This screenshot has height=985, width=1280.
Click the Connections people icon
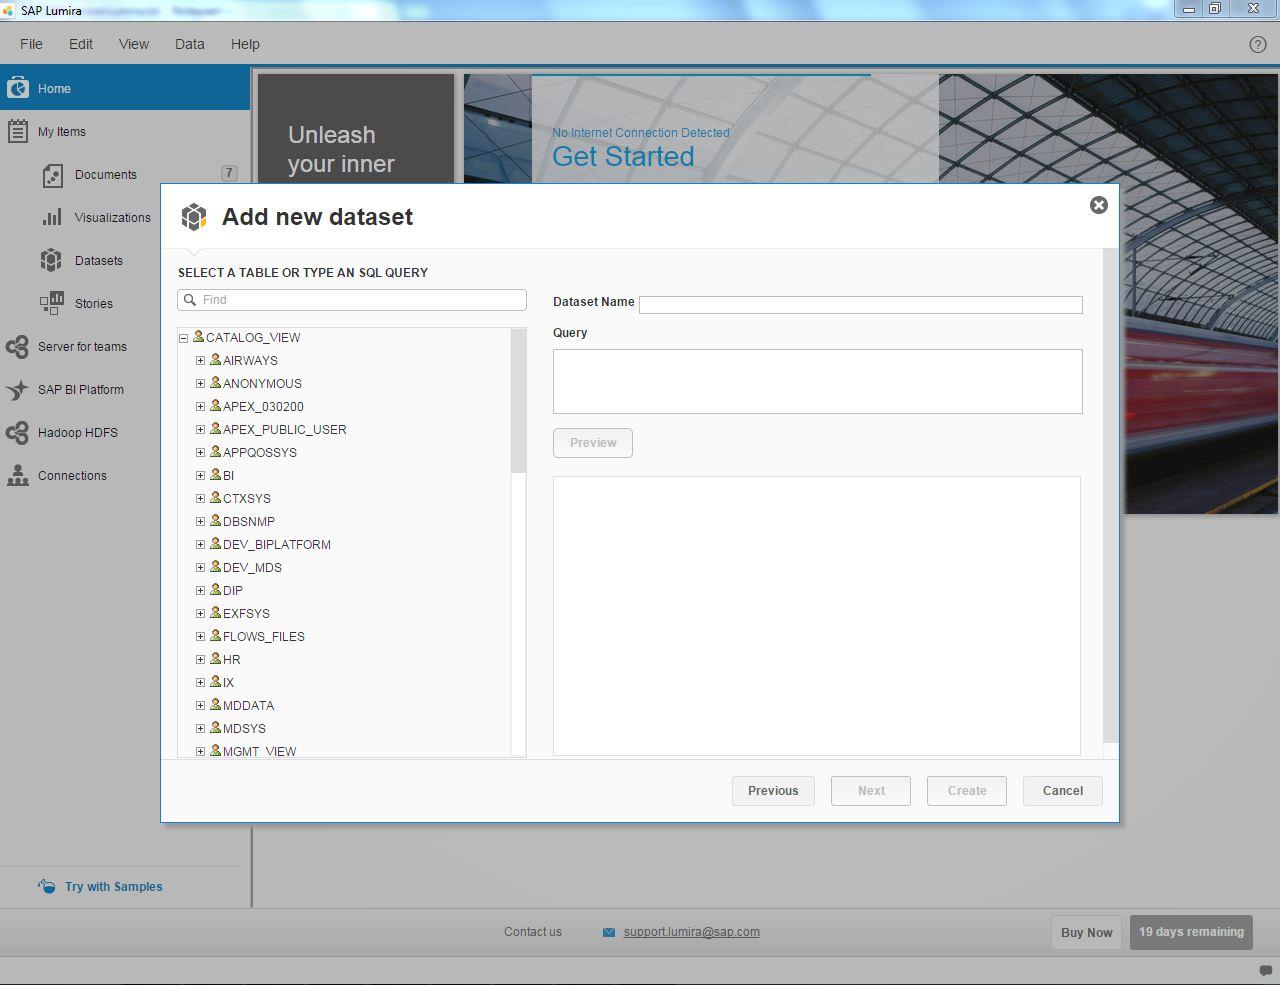(x=17, y=475)
